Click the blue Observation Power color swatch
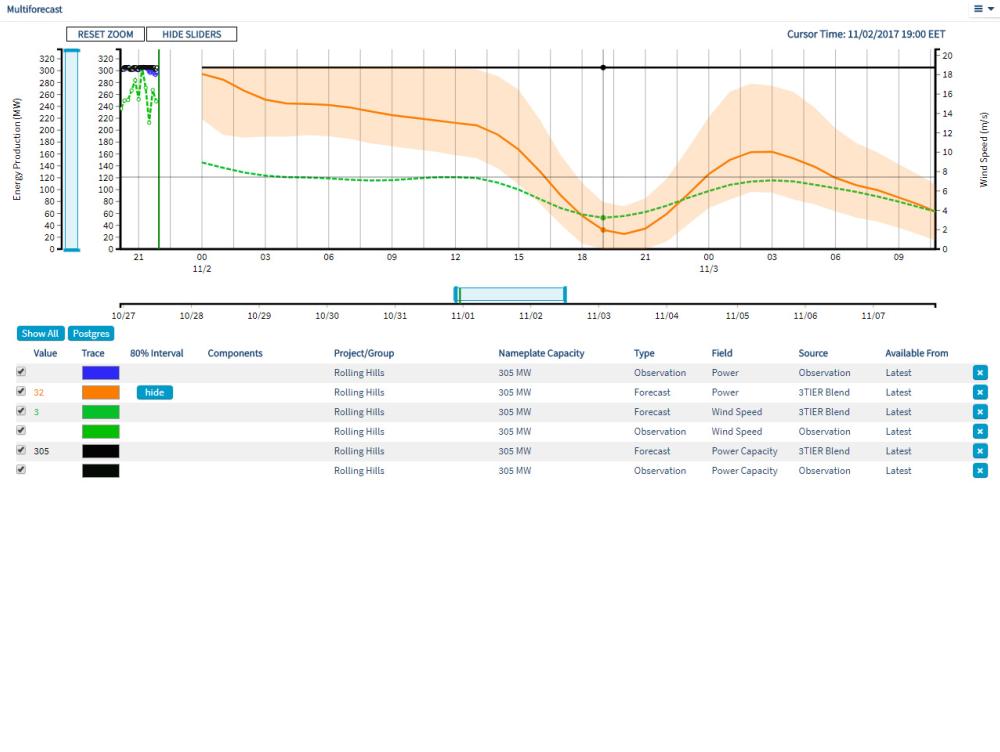1000x752 pixels. tap(100, 373)
